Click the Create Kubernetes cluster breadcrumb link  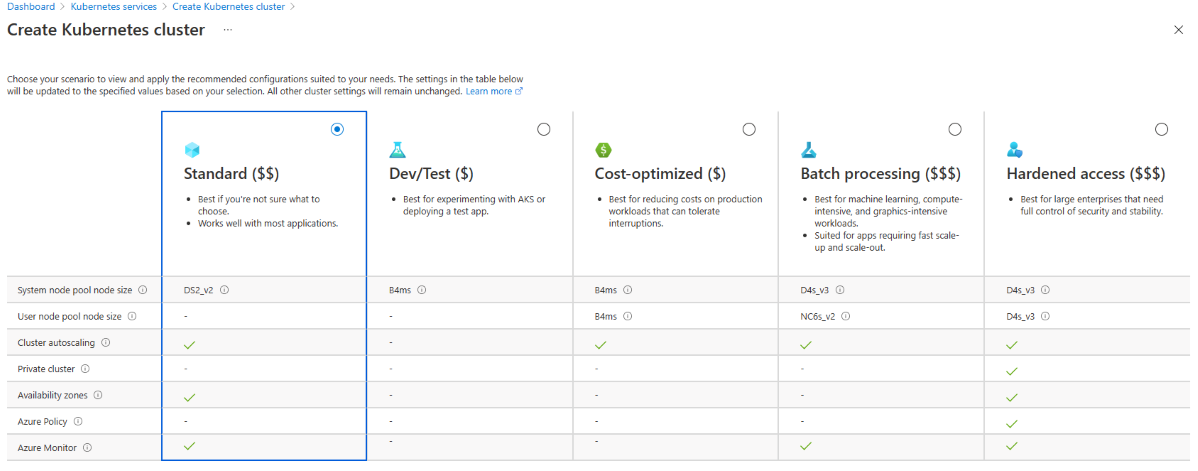point(228,7)
